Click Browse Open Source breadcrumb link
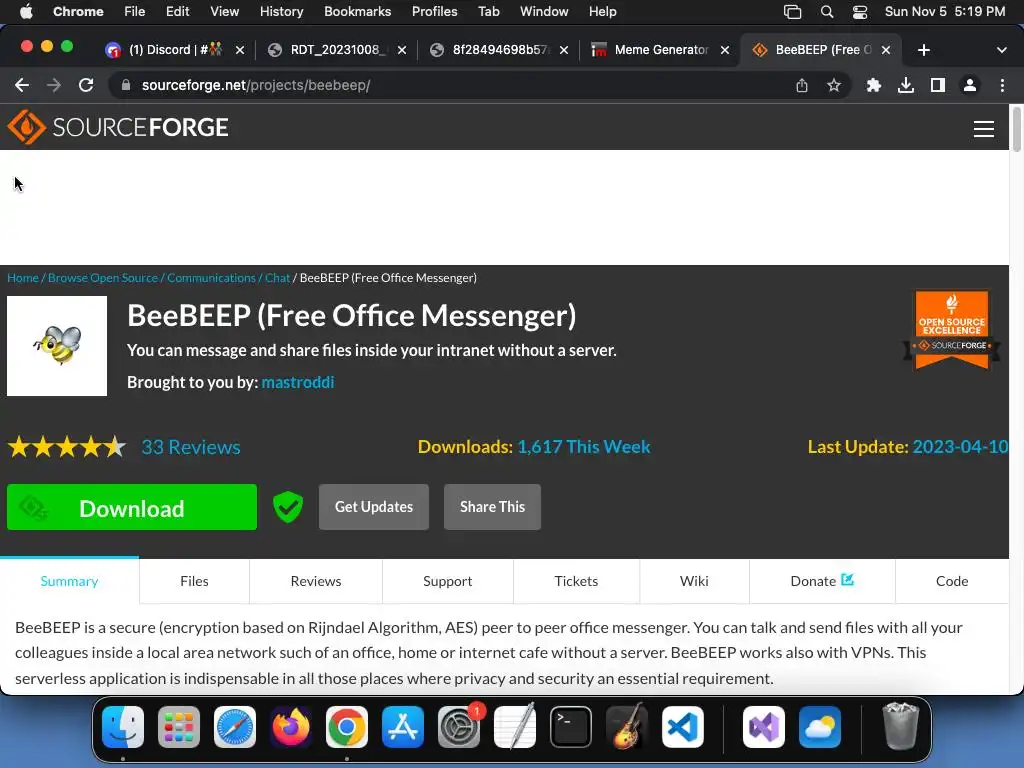Screen dimensions: 1024x768 (x=103, y=278)
